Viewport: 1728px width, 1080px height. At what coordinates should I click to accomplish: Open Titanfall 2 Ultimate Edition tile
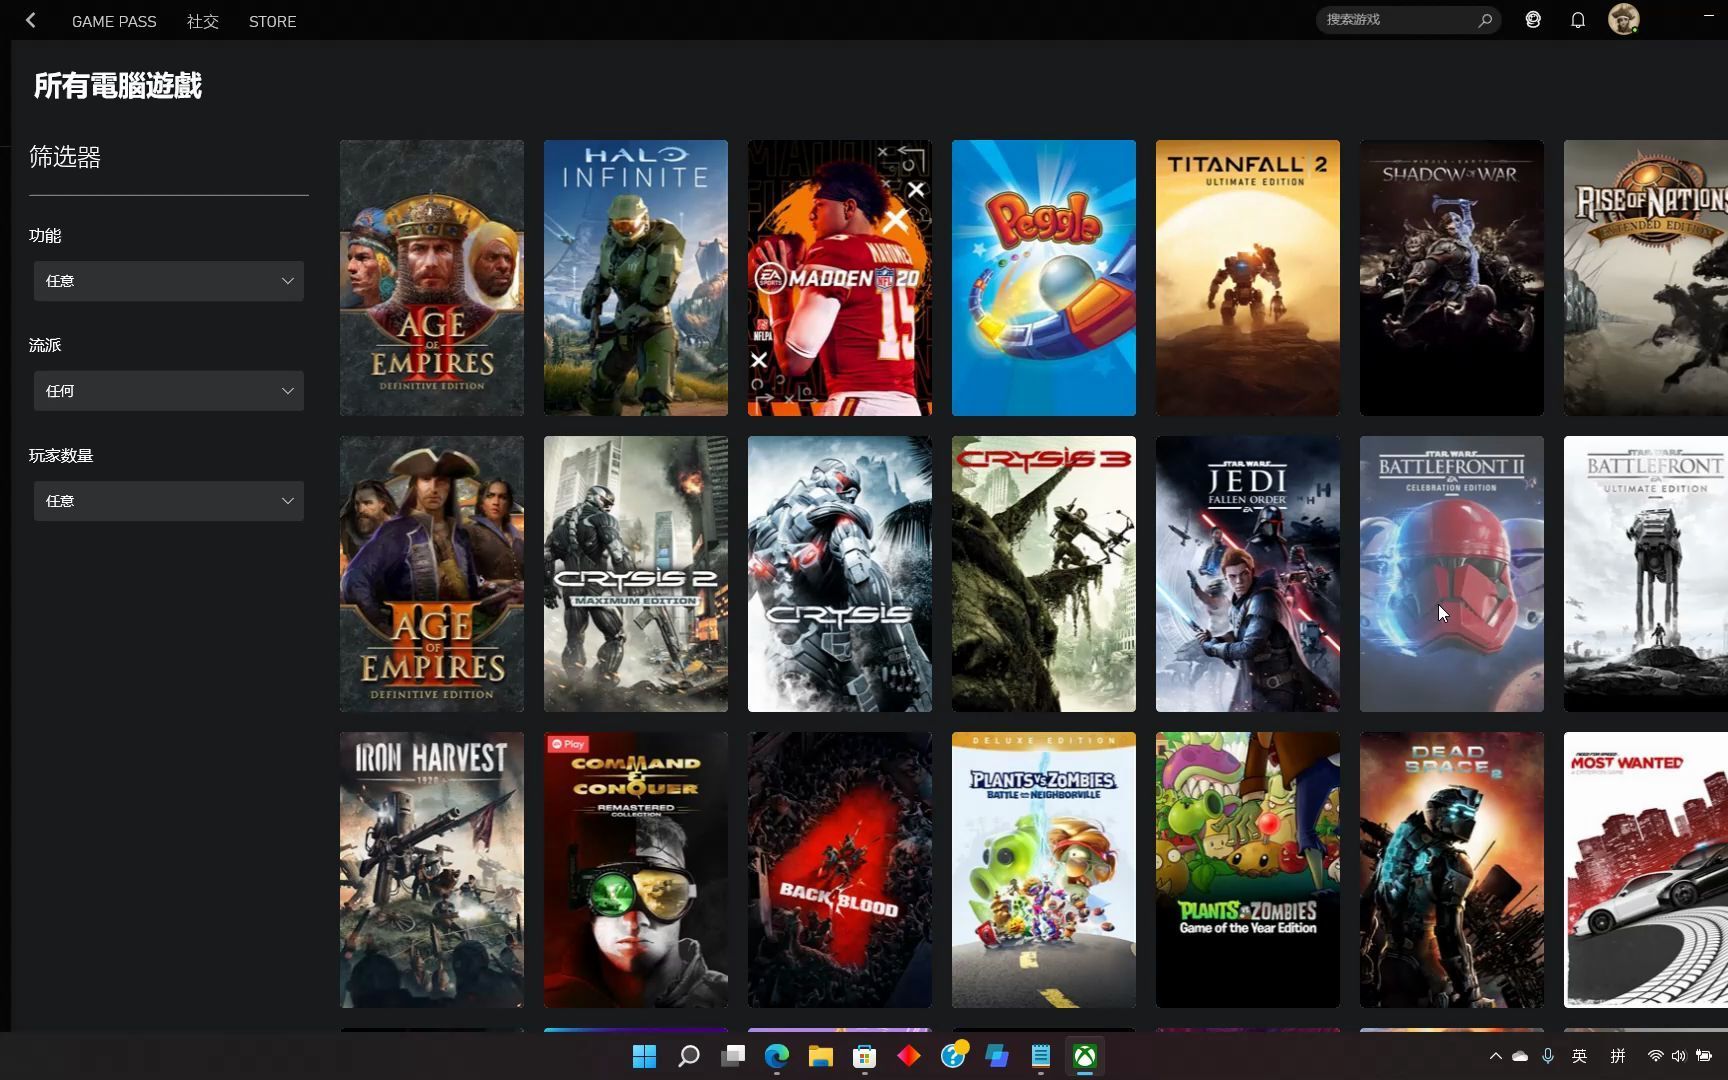coord(1248,278)
